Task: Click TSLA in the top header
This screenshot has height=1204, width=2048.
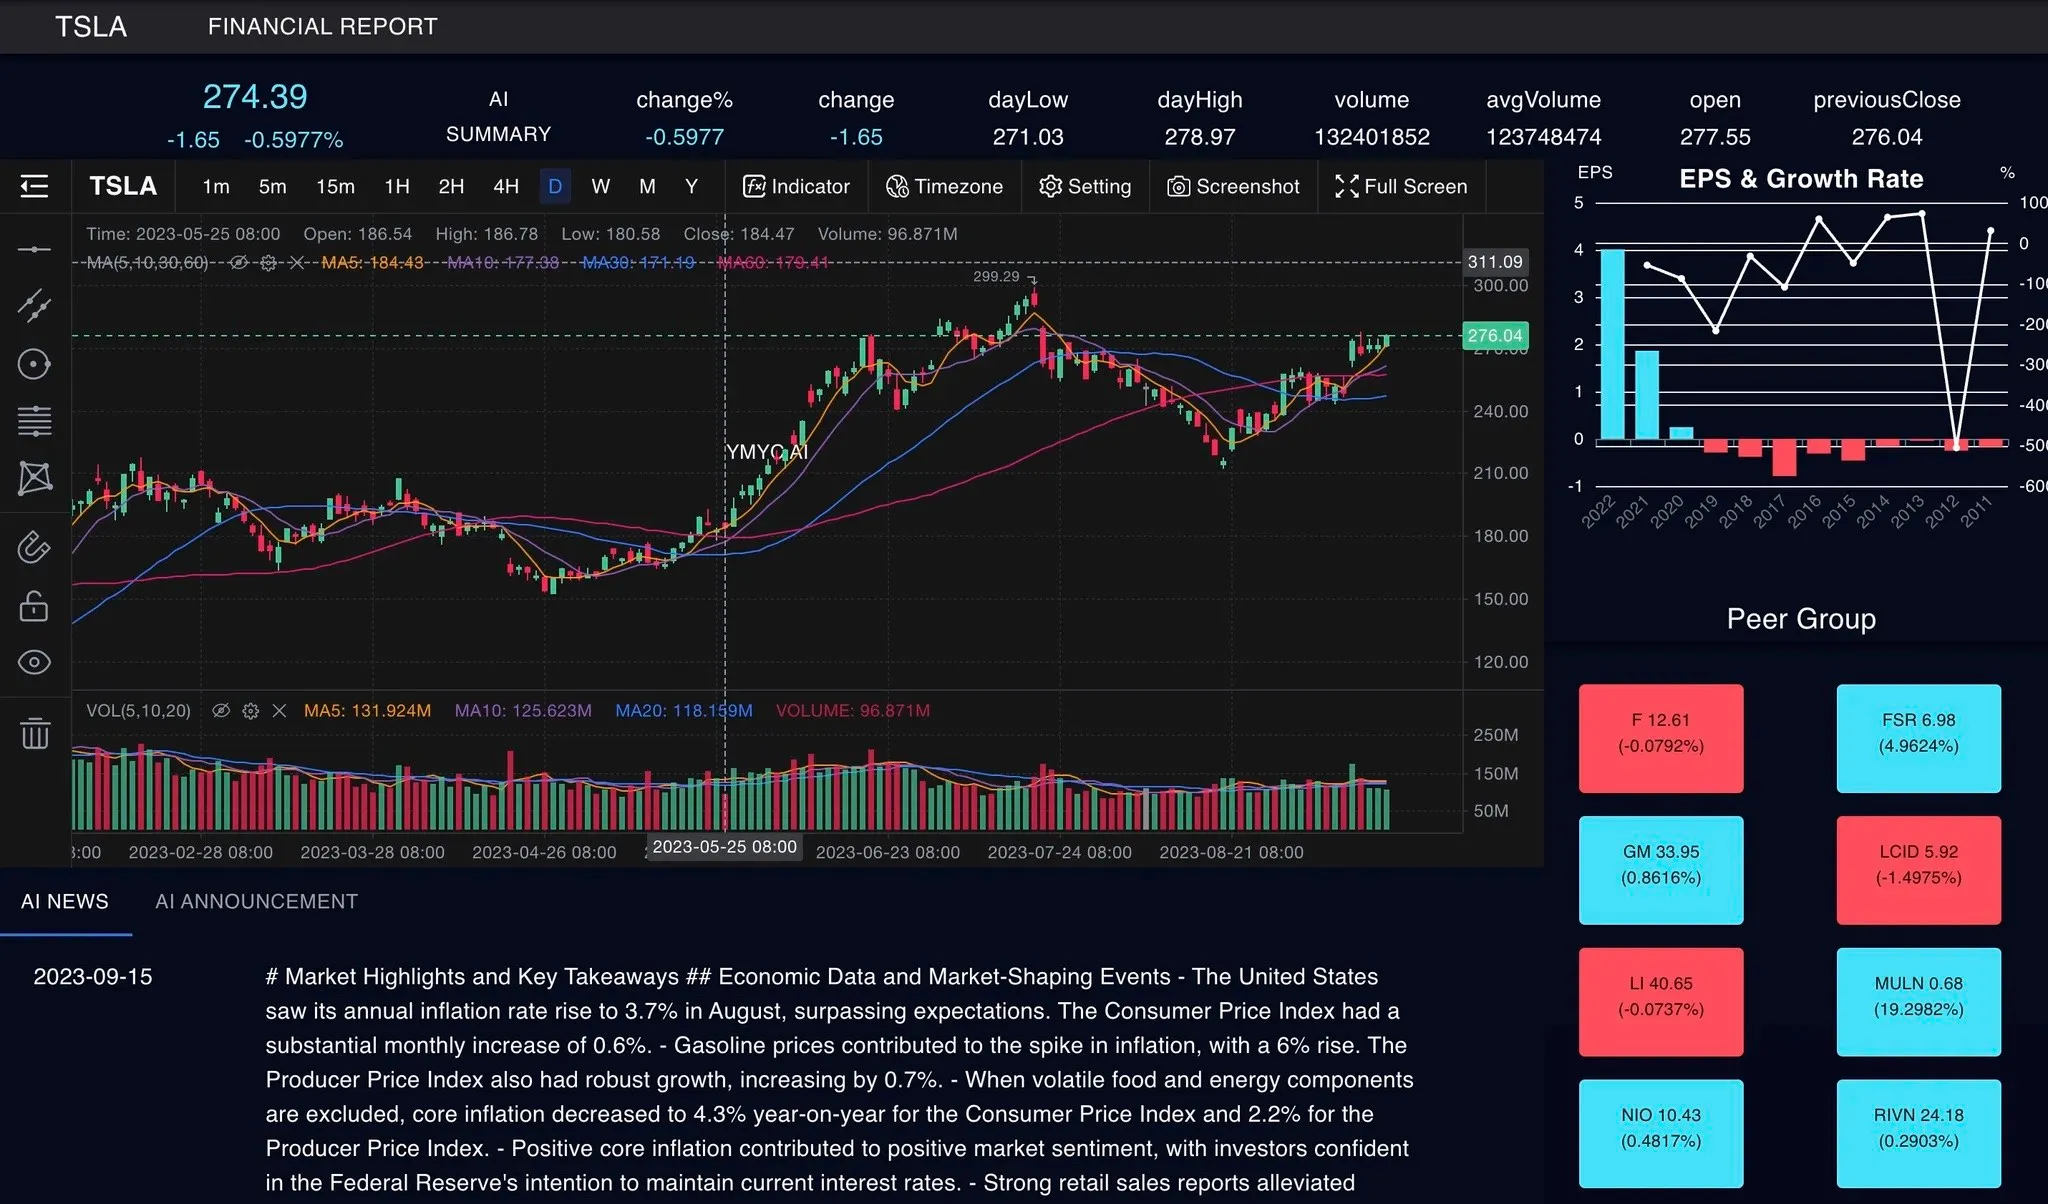Action: (x=91, y=27)
